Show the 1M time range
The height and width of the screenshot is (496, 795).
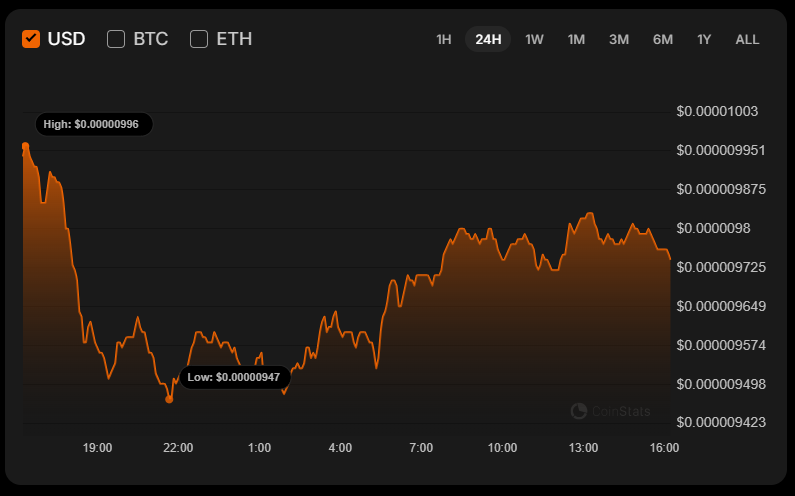(576, 40)
